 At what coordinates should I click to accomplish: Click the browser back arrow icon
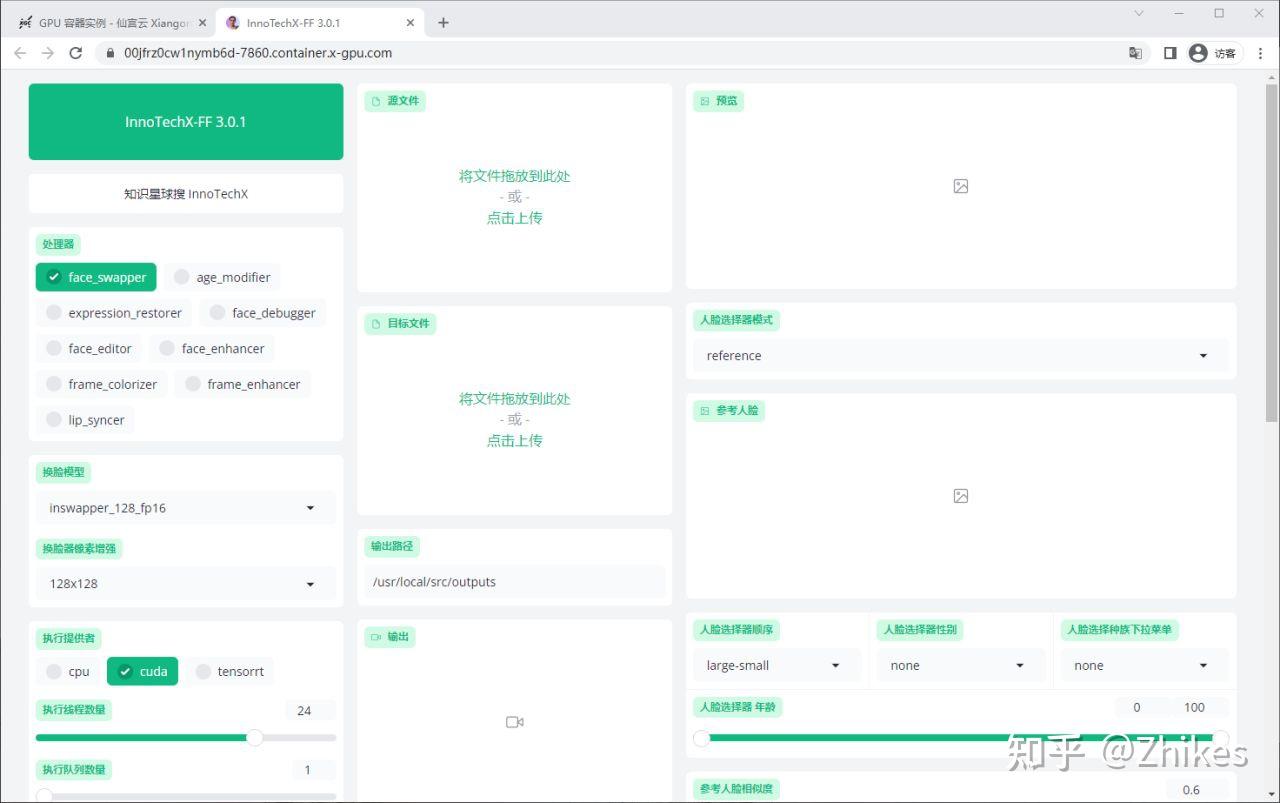[x=20, y=53]
